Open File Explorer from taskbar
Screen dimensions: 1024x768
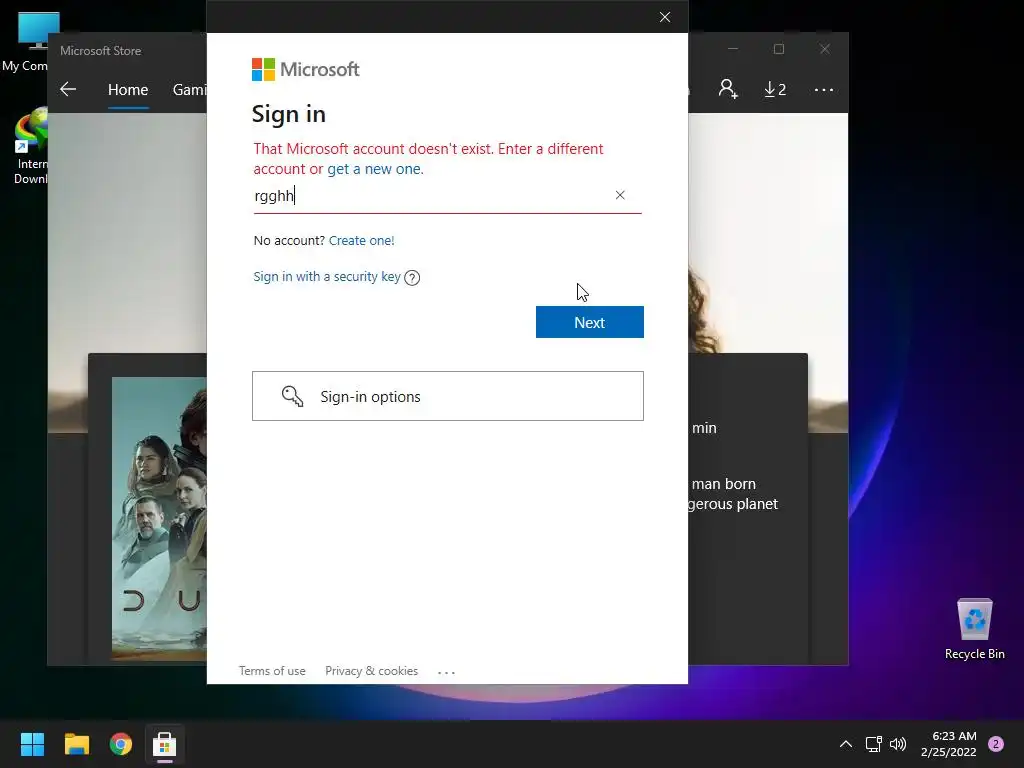[76, 744]
